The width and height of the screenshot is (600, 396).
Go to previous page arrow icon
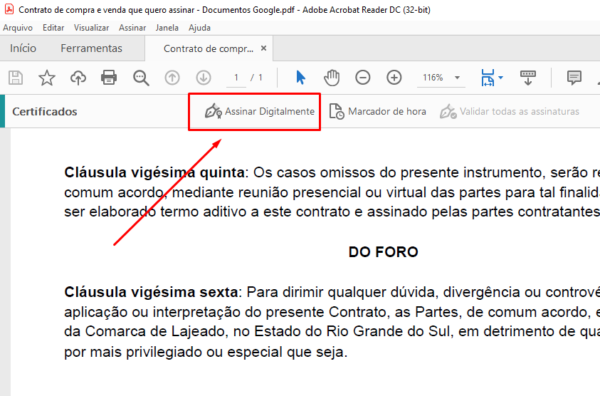(172, 78)
